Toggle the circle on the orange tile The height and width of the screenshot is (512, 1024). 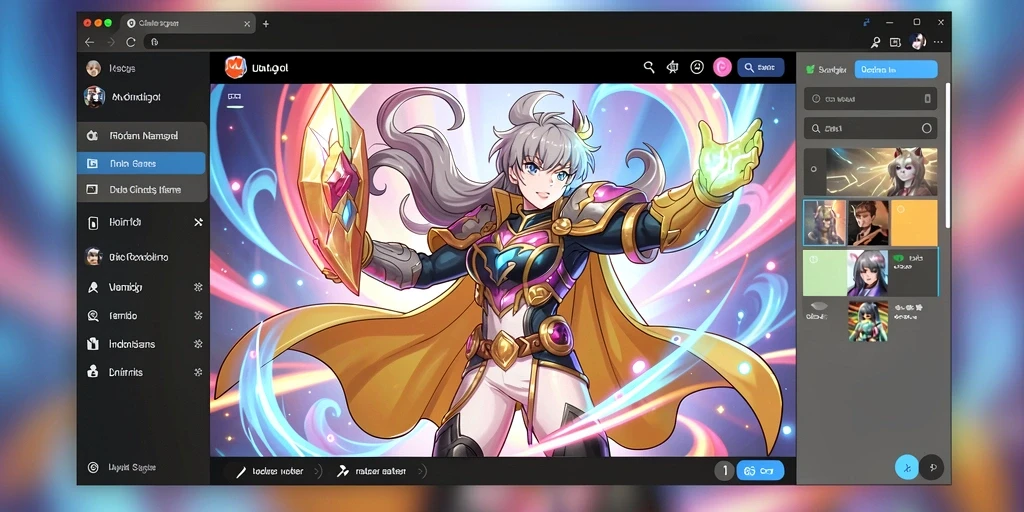901,210
